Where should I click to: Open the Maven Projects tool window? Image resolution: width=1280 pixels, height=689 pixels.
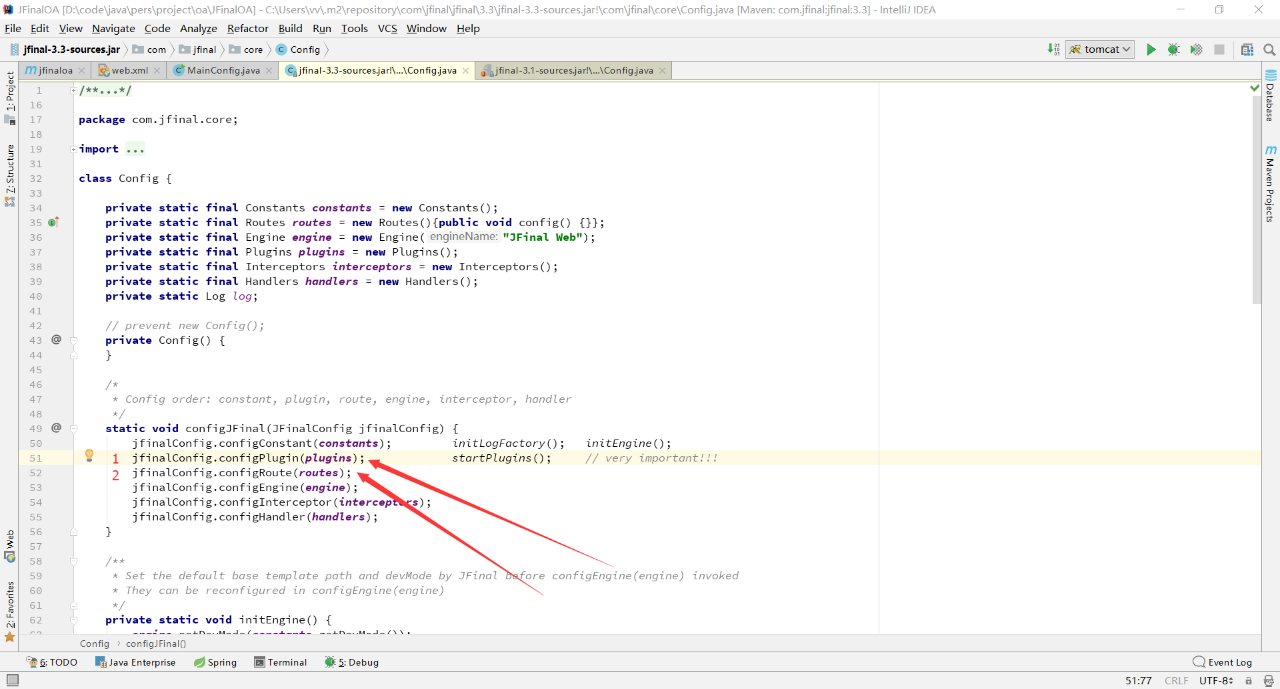click(1270, 184)
